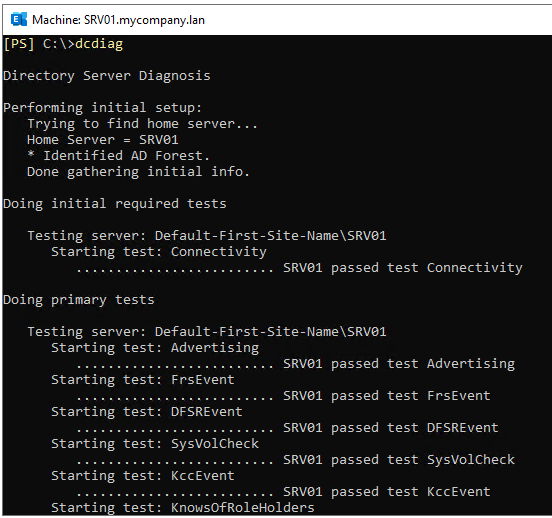The image size is (552, 518).
Task: Click the window title 'Machine: SRV01.mycompany.lan'
Action: click(118, 20)
